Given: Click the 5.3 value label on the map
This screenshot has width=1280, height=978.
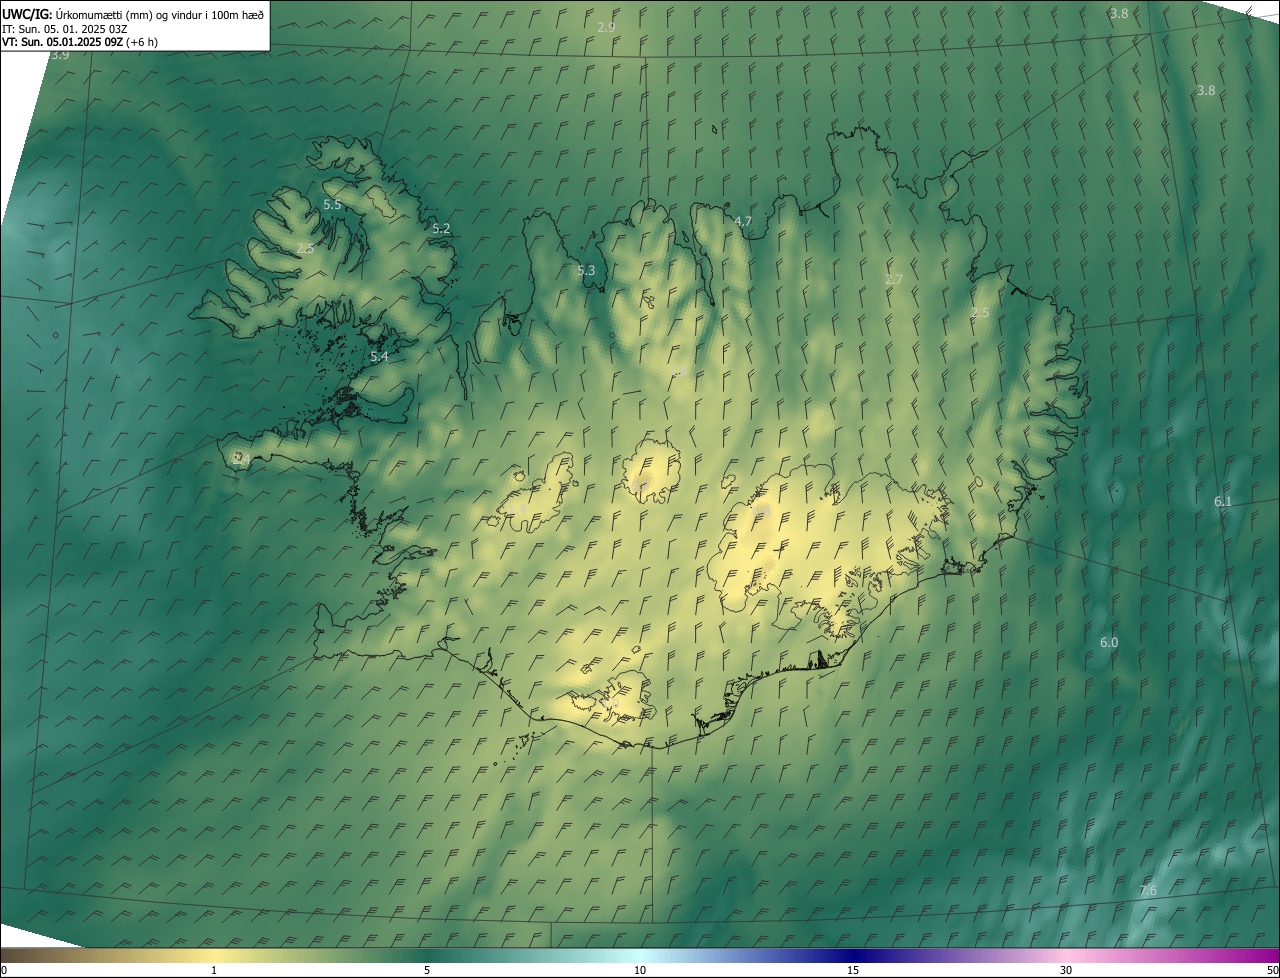Looking at the screenshot, I should (x=586, y=270).
